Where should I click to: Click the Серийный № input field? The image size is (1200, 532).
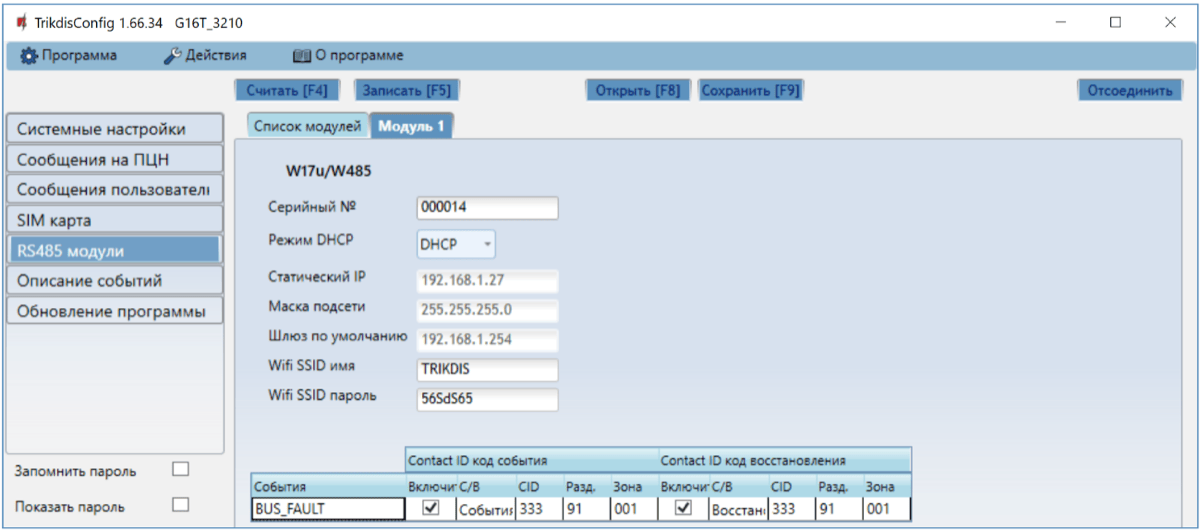coord(487,207)
